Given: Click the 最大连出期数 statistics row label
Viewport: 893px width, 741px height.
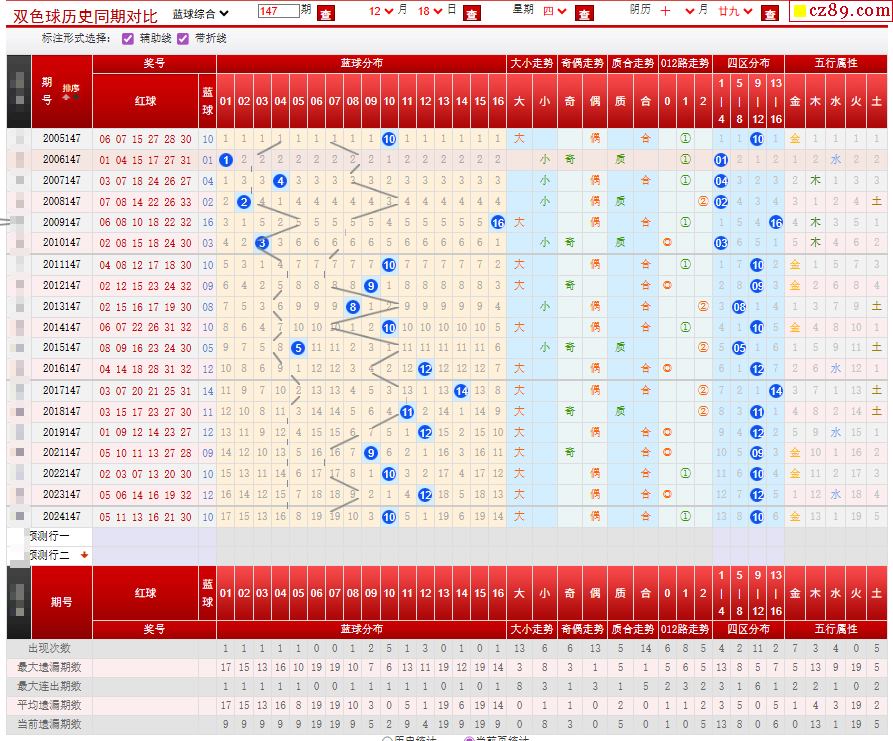Looking at the screenshot, I should click(x=50, y=686).
